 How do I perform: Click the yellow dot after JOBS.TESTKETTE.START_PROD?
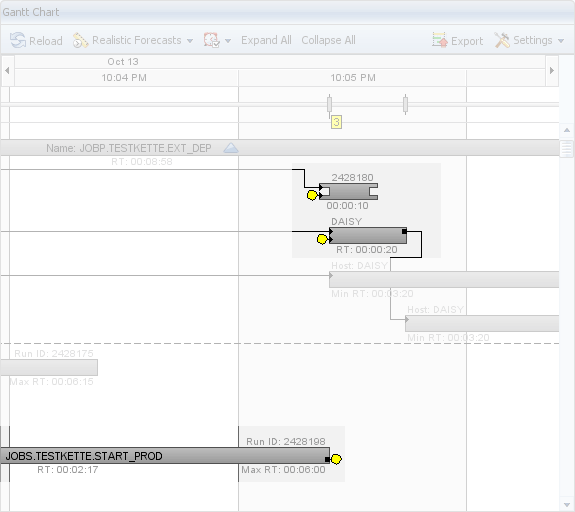[x=336, y=459]
